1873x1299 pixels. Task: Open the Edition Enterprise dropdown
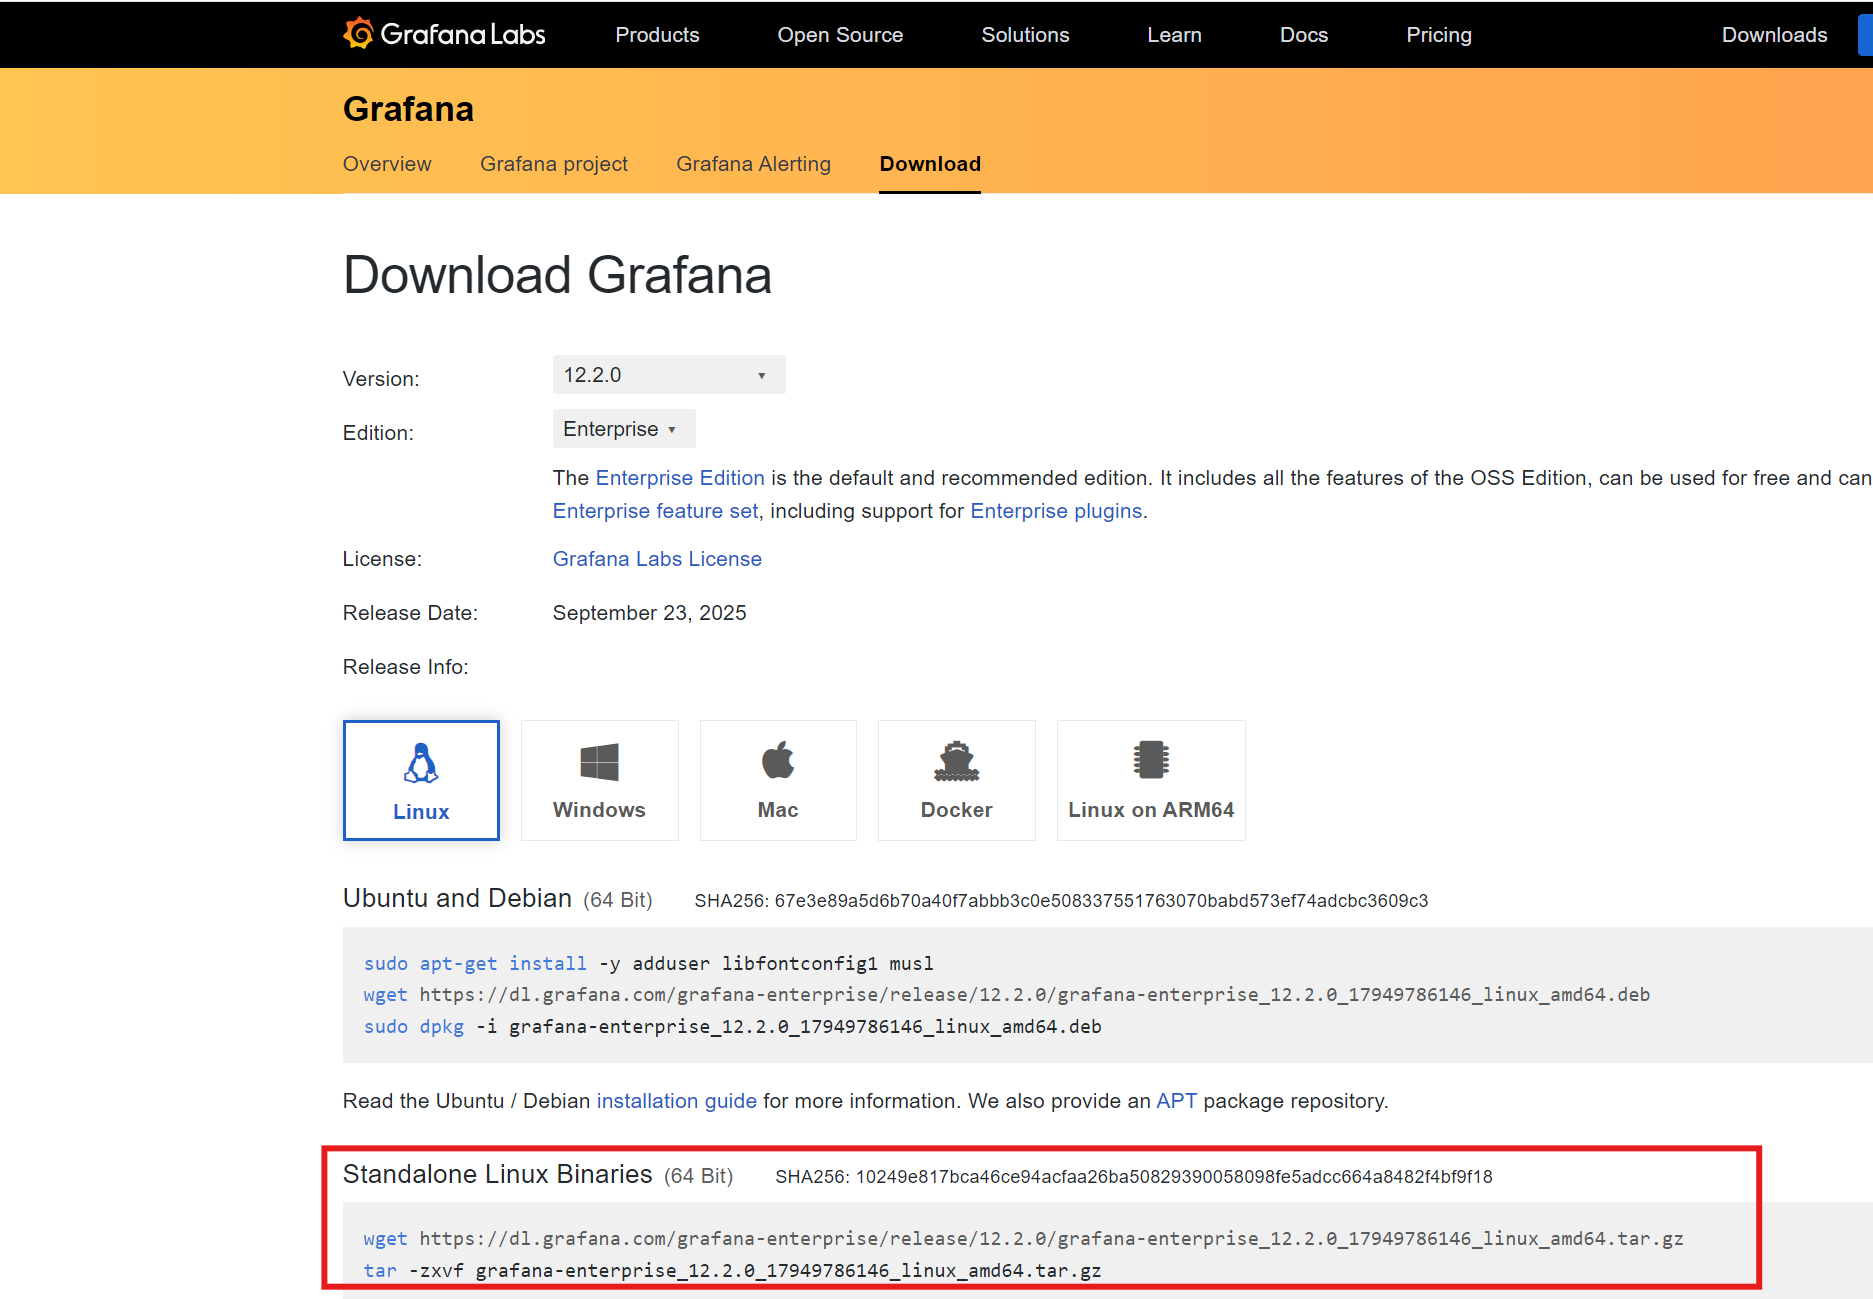click(624, 429)
